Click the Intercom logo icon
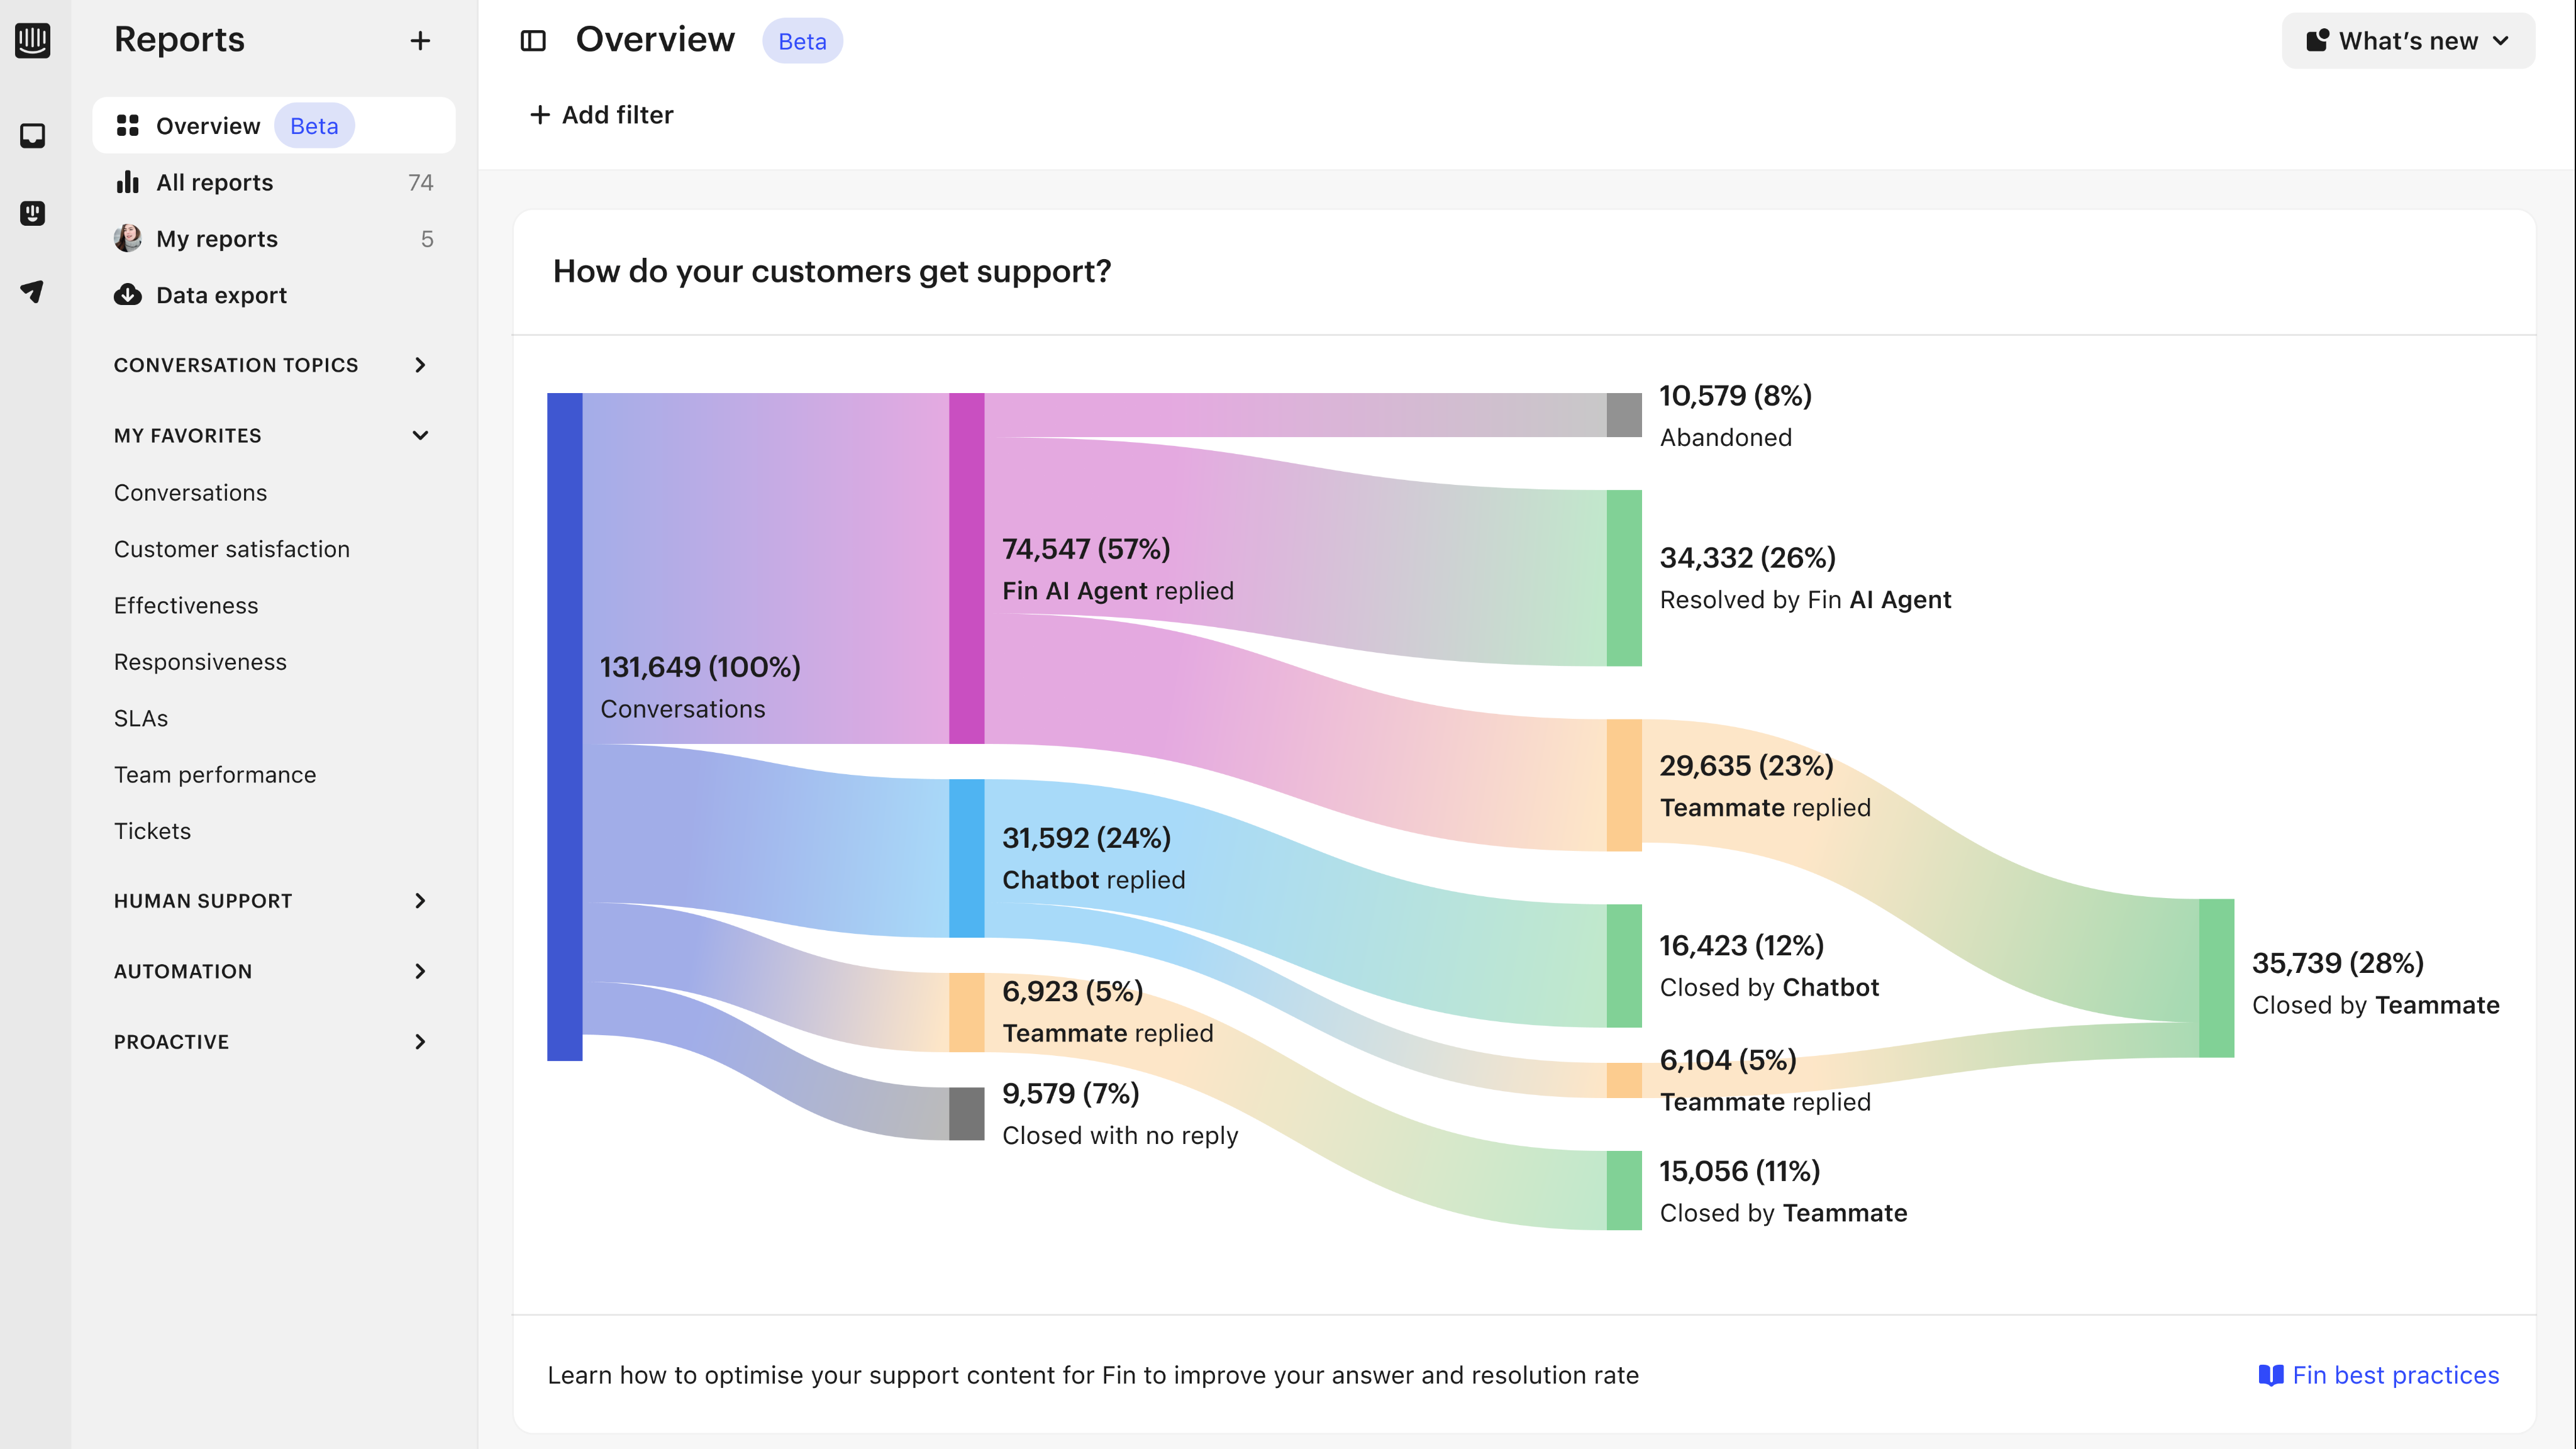This screenshot has height=1449, width=2576. tap(33, 40)
